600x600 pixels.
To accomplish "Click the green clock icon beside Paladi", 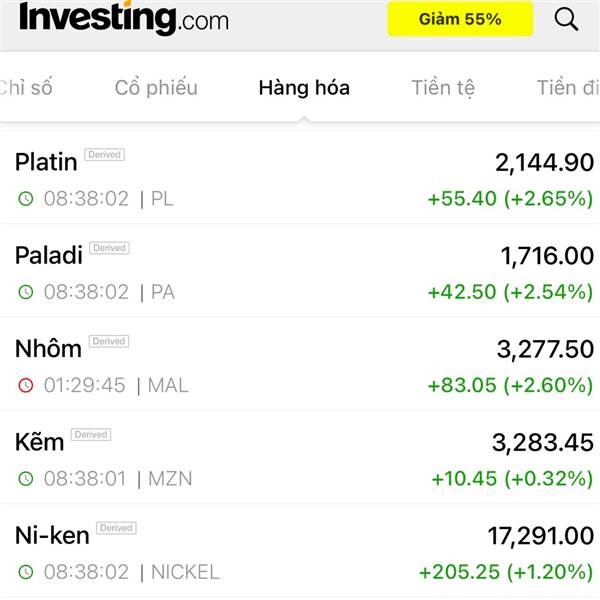I will pos(26,292).
